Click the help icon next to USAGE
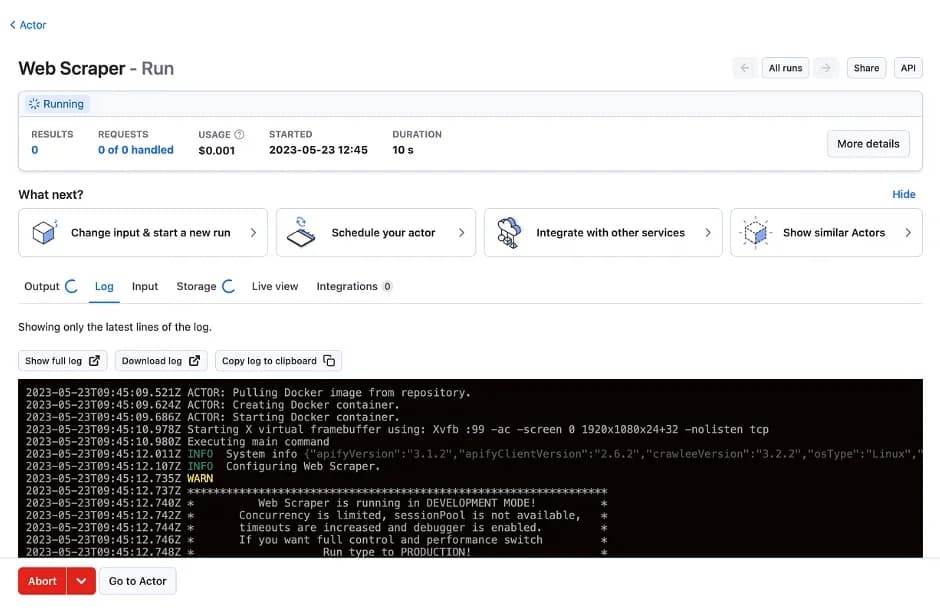This screenshot has height=615, width=940. (239, 134)
